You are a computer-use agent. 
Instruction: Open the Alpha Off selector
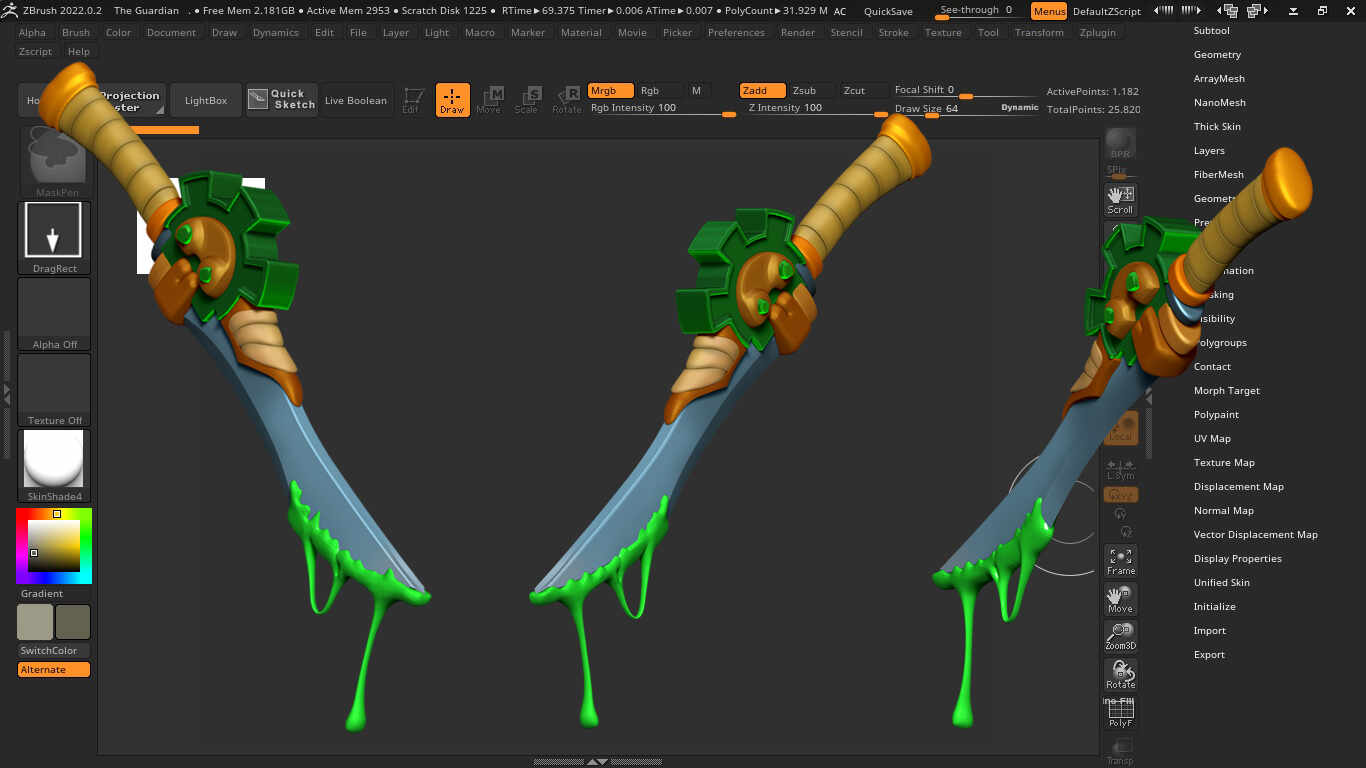(x=54, y=314)
